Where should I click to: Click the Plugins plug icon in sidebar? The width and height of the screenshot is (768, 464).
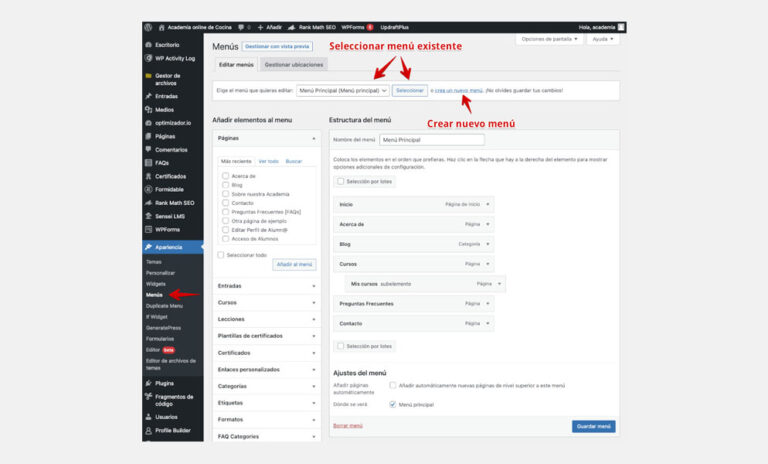tap(148, 383)
